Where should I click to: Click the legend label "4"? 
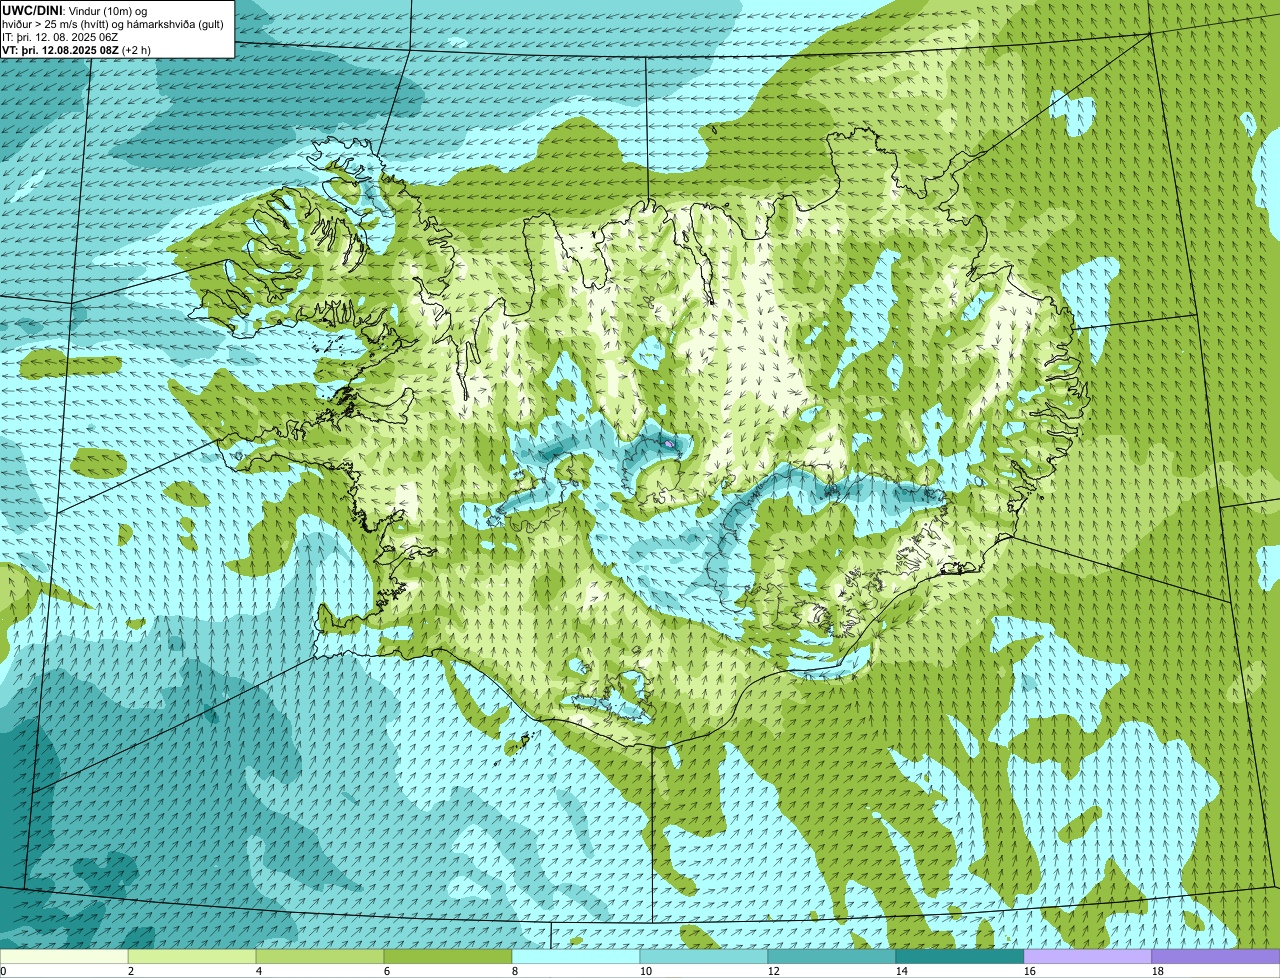click(259, 971)
